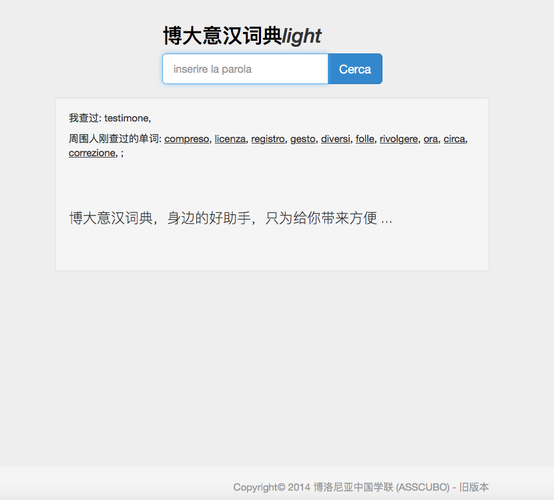Click 博洛尼亚中国学联 (ASSCUBO) in the footer
This screenshot has height=500, width=554.
pyautogui.click(x=382, y=487)
